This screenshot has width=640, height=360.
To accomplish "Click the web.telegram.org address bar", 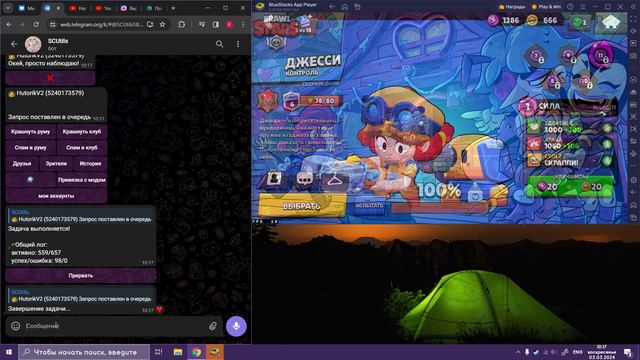I will 101,24.
